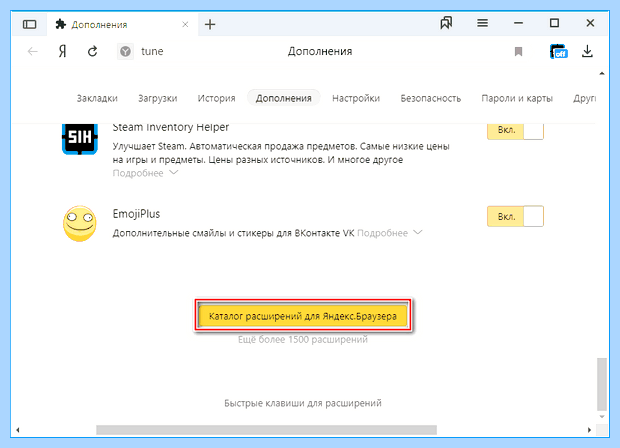Screen dimensions: 620x448
Task: Expand Подробнее under Steam Inventory Helper
Action: [145, 173]
